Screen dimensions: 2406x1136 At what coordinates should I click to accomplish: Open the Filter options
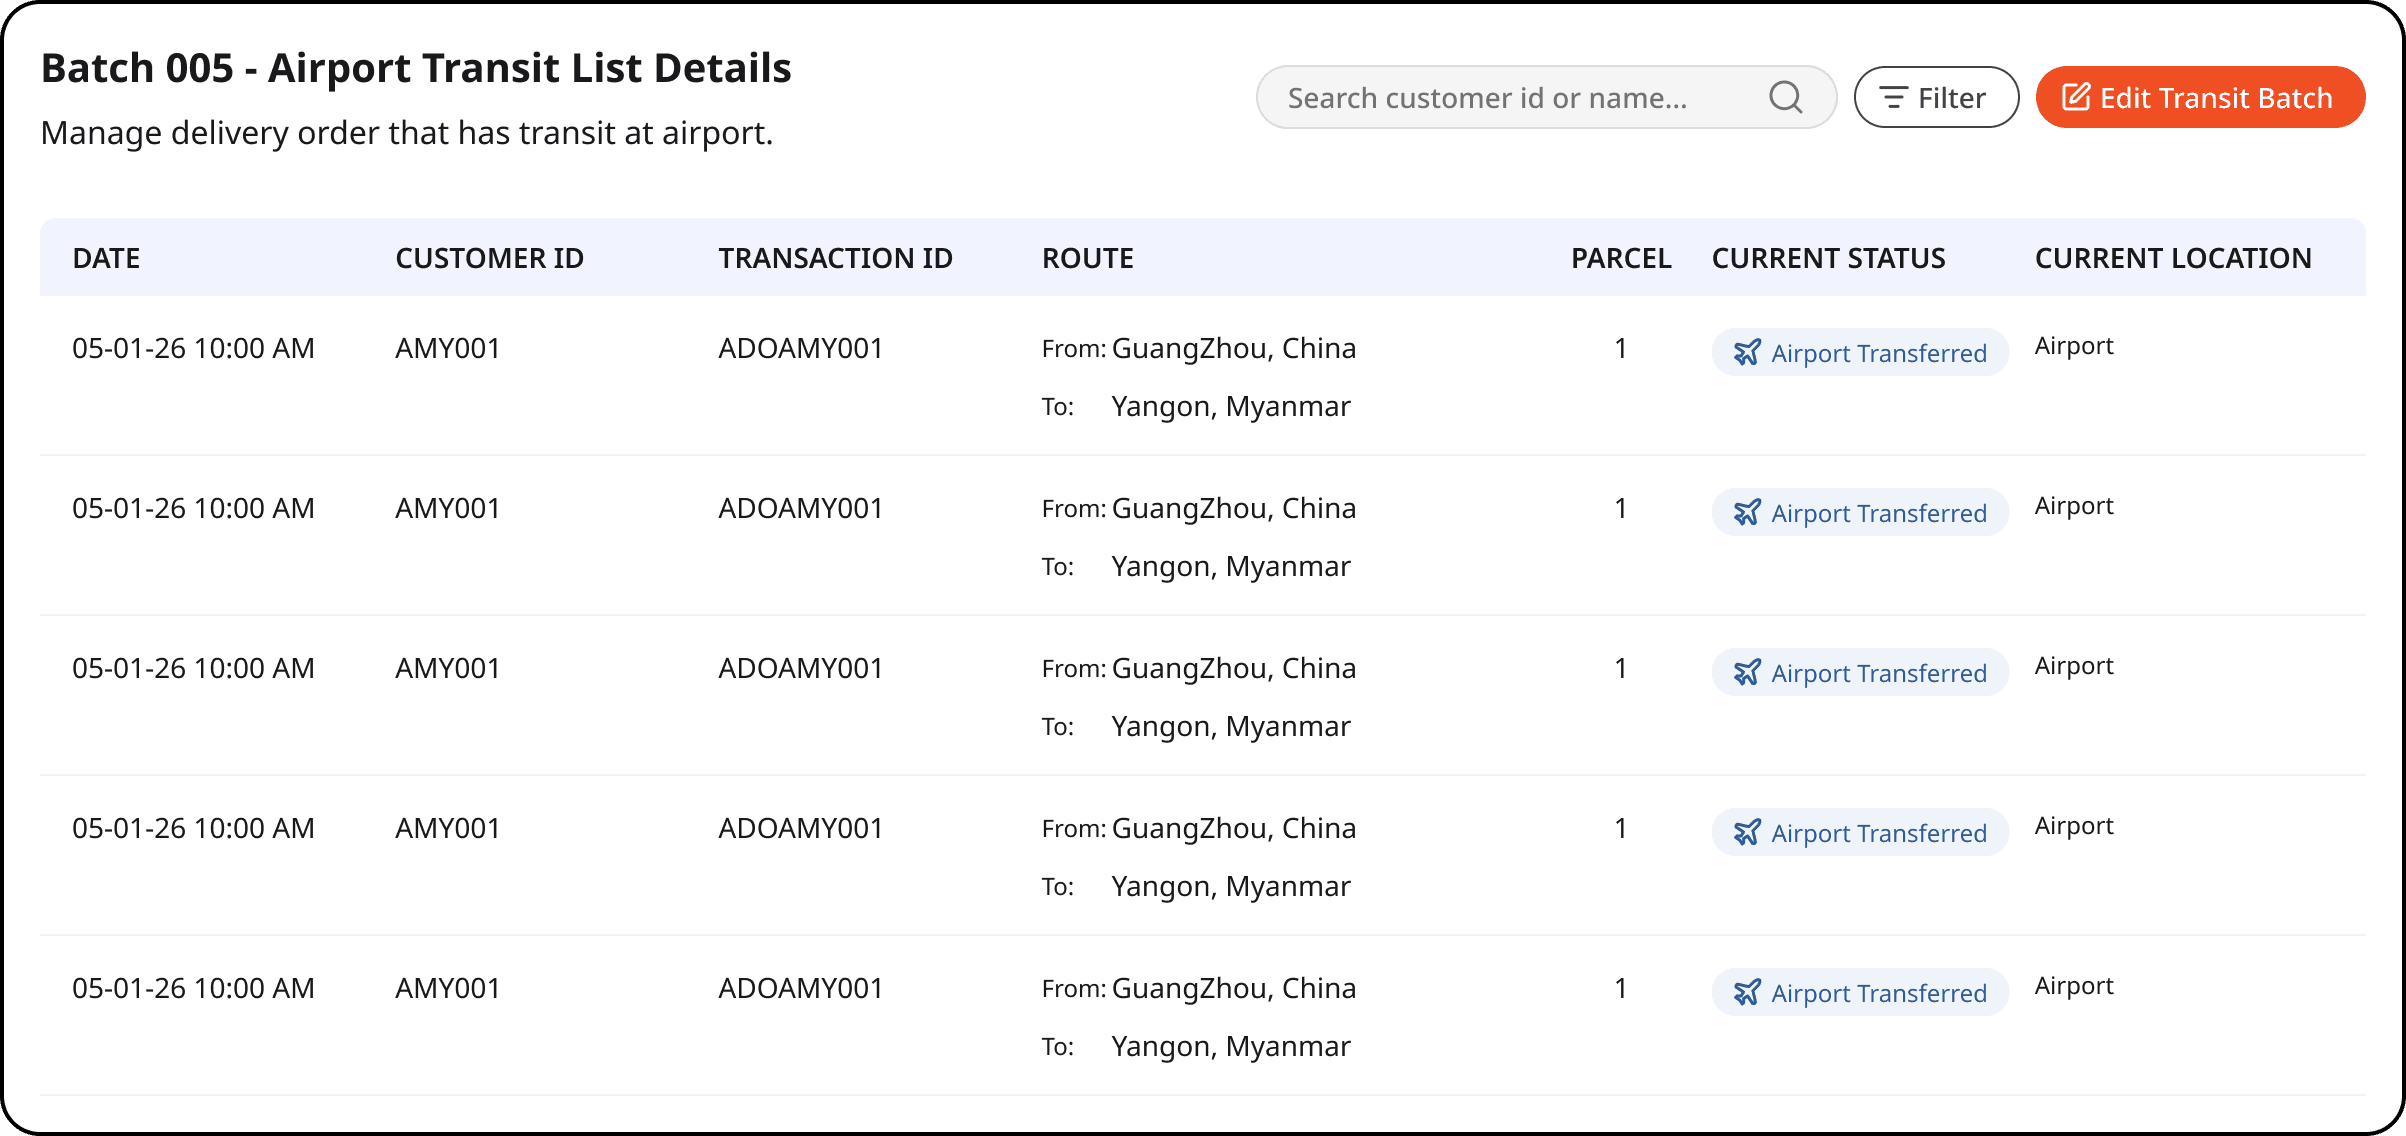tap(1936, 97)
